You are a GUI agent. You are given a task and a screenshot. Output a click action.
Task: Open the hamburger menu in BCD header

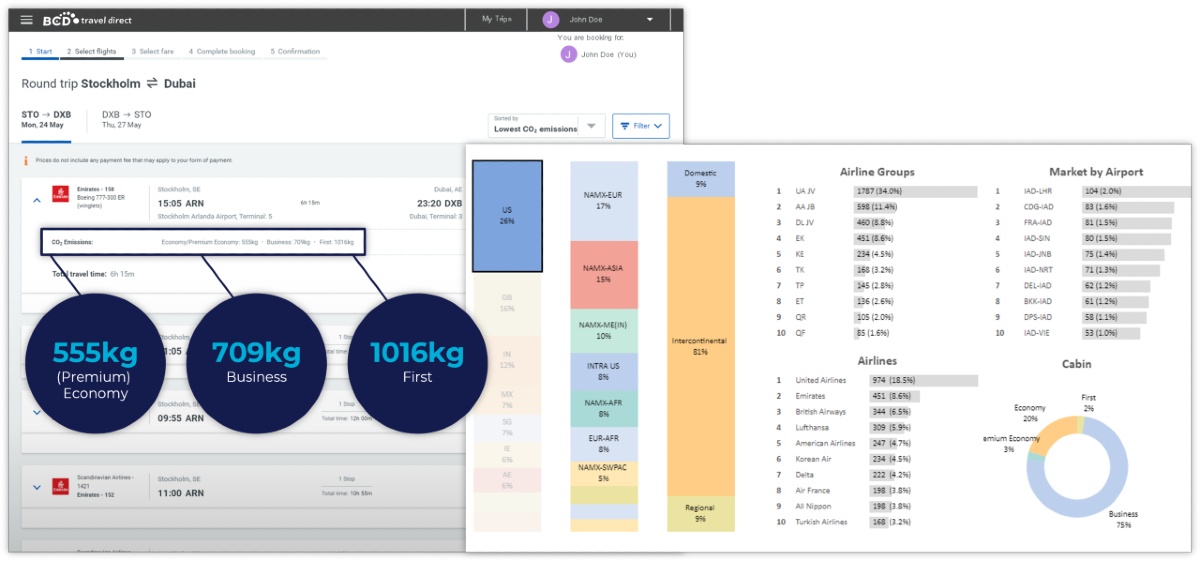[x=26, y=20]
